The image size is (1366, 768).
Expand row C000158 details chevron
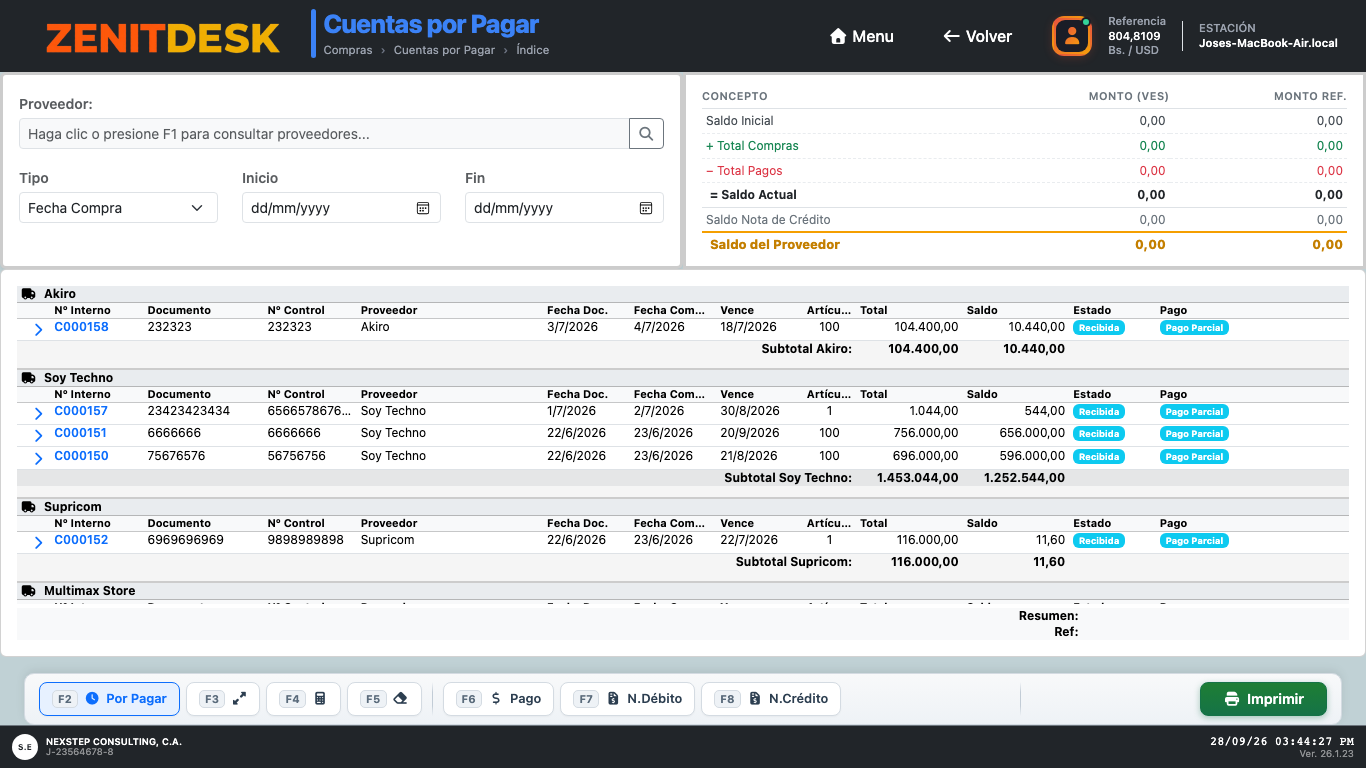point(38,329)
